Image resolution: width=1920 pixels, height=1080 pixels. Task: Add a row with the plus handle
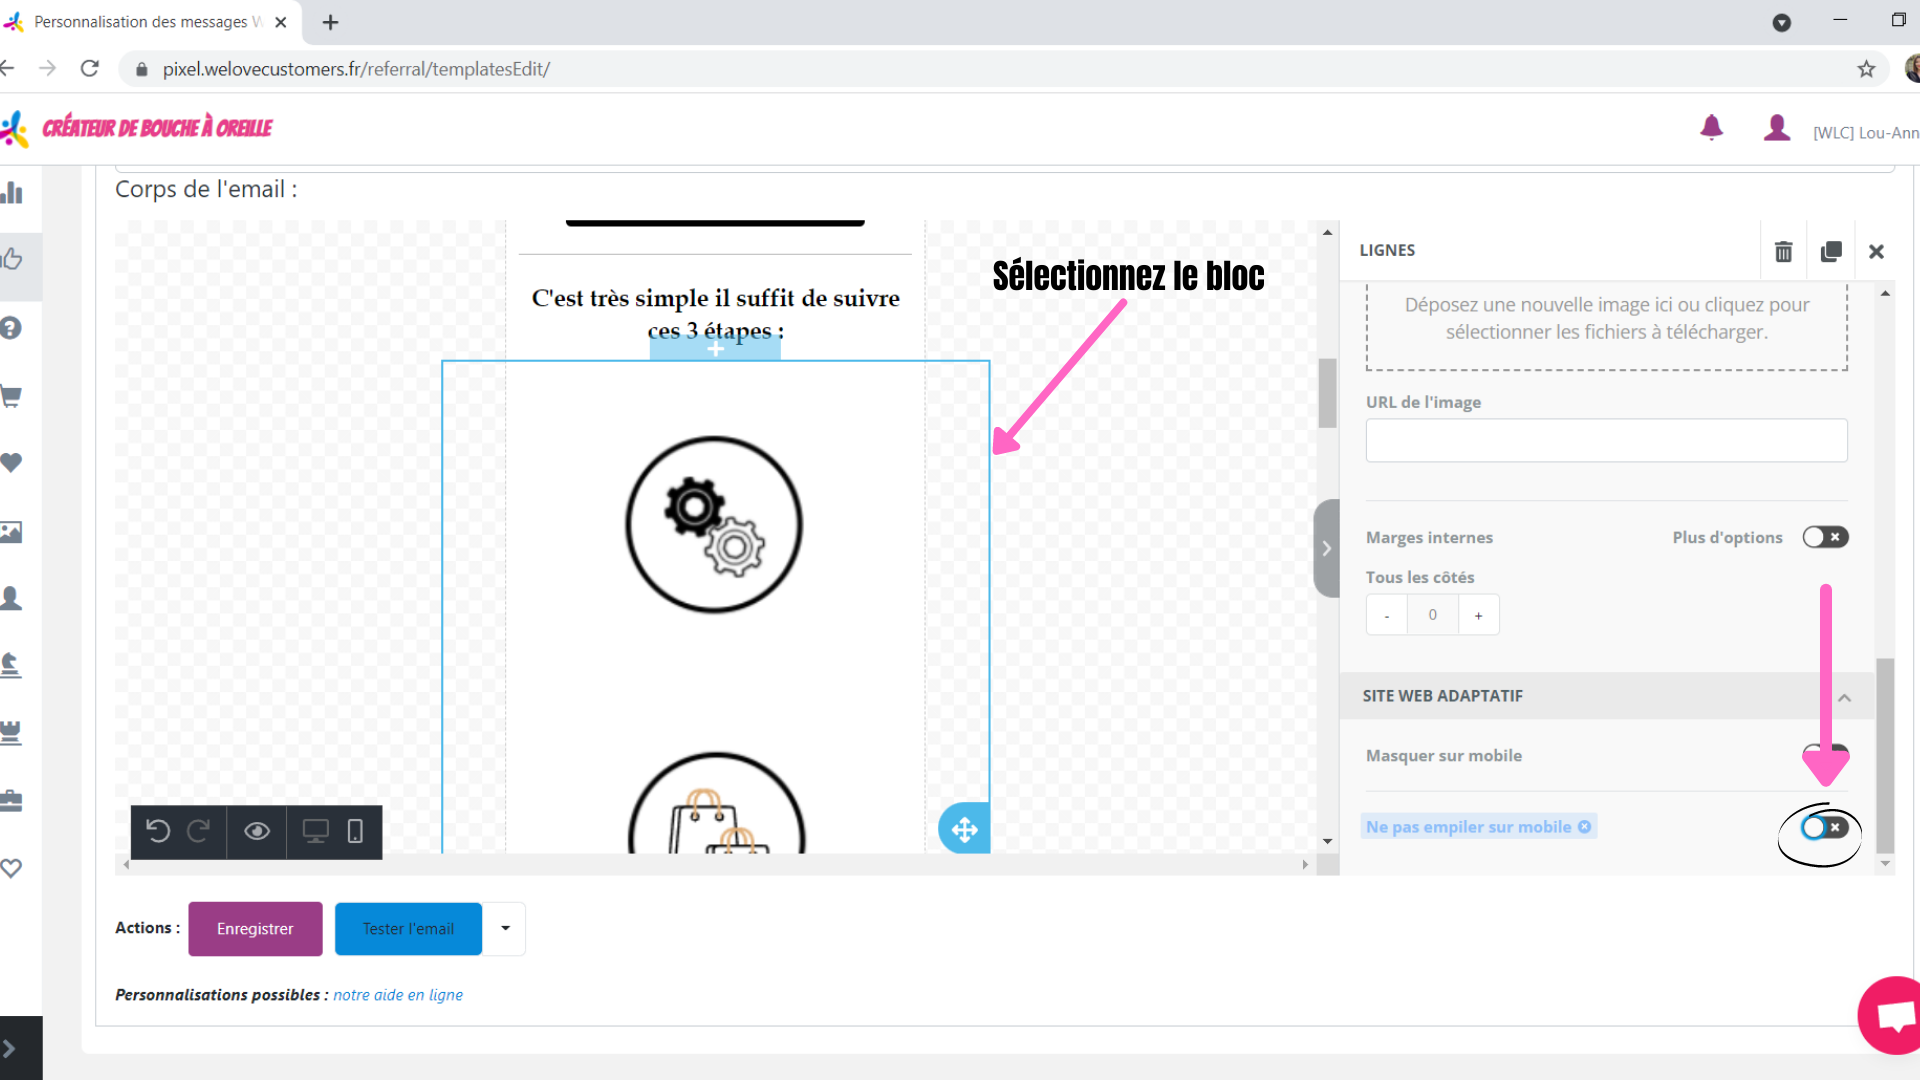[715, 348]
